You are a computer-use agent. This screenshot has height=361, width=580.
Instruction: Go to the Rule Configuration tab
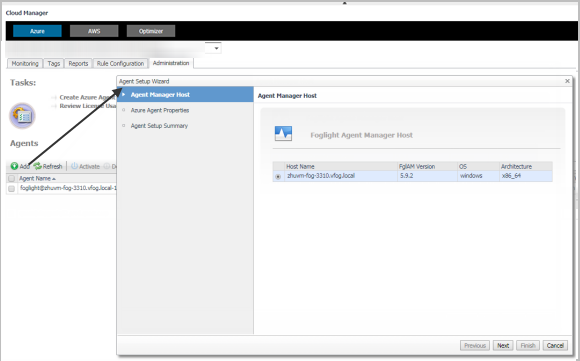[120, 64]
